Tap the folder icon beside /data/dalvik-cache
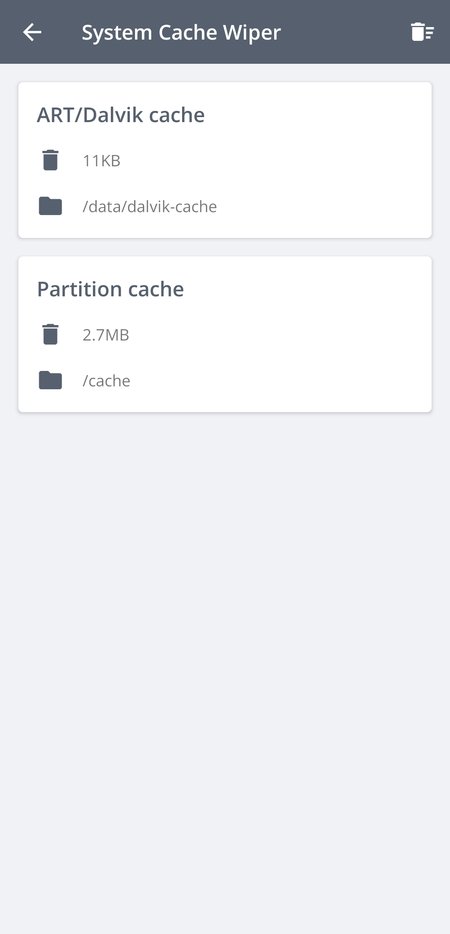 pyautogui.click(x=51, y=206)
